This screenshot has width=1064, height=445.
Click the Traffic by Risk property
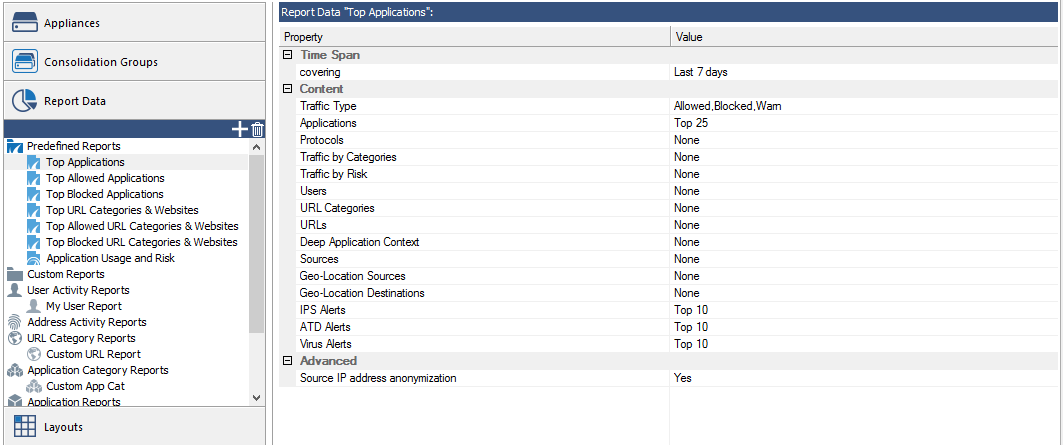[333, 174]
